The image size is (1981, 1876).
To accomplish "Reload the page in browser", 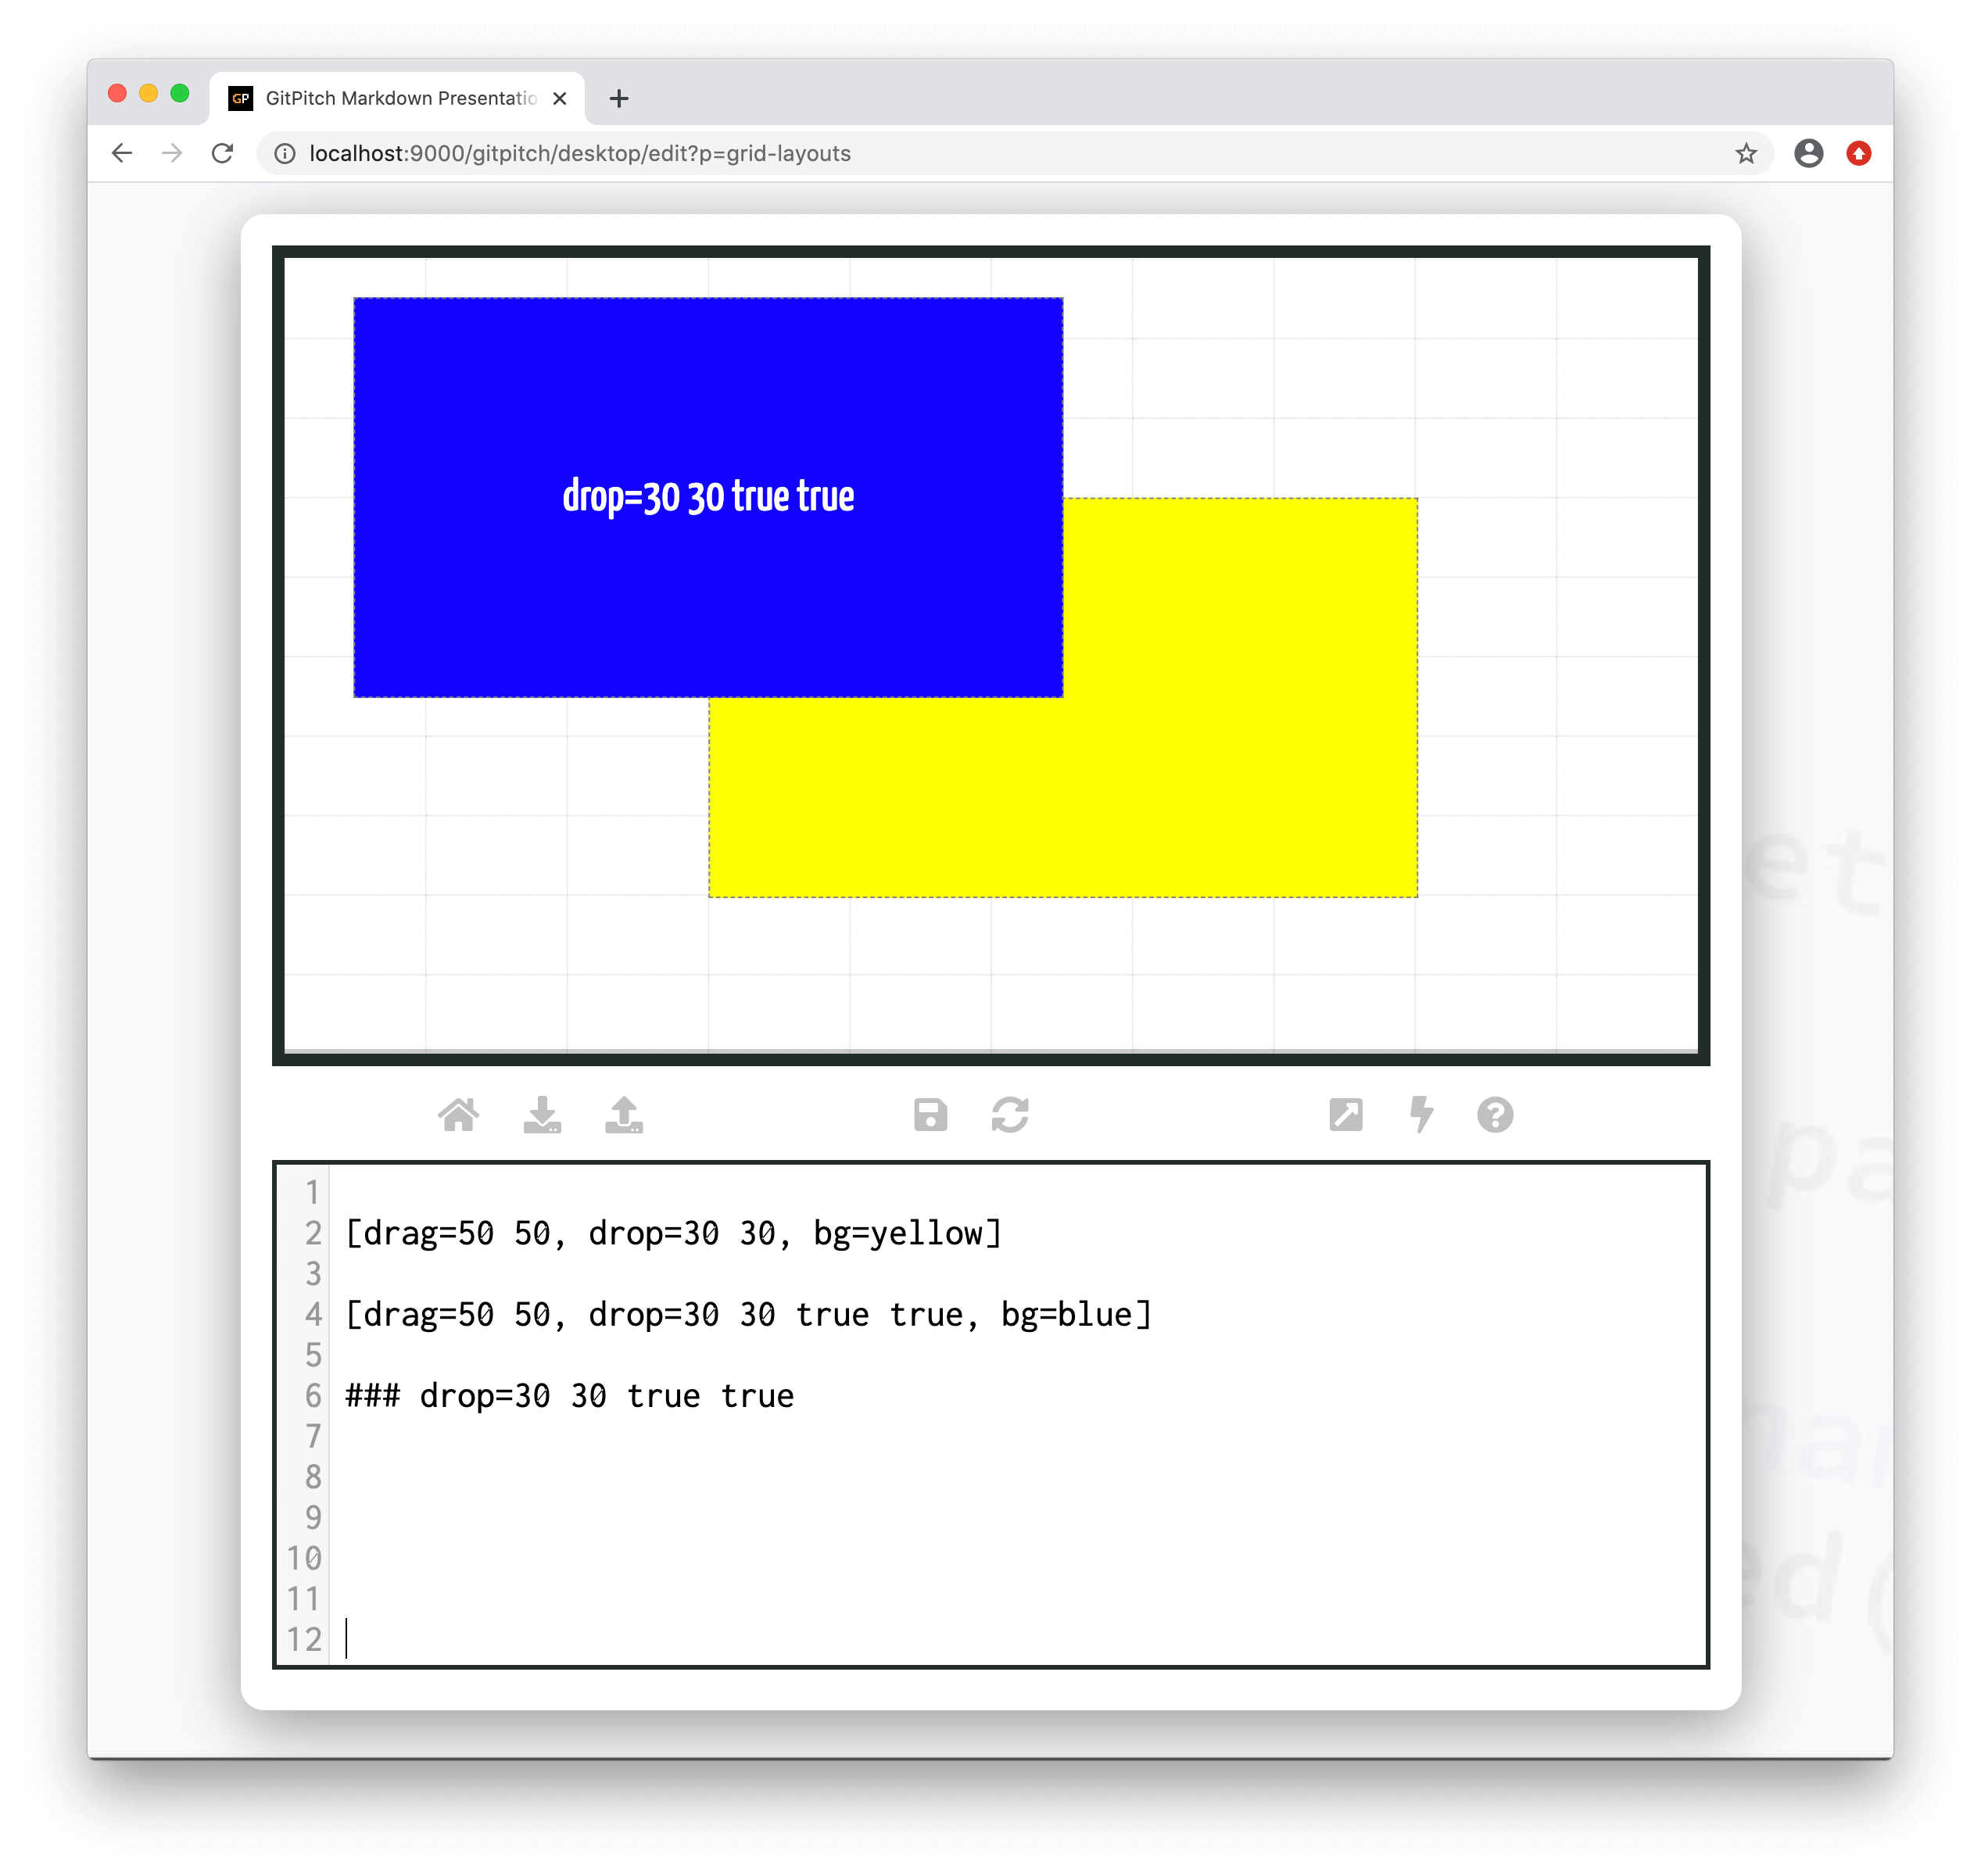I will point(222,153).
